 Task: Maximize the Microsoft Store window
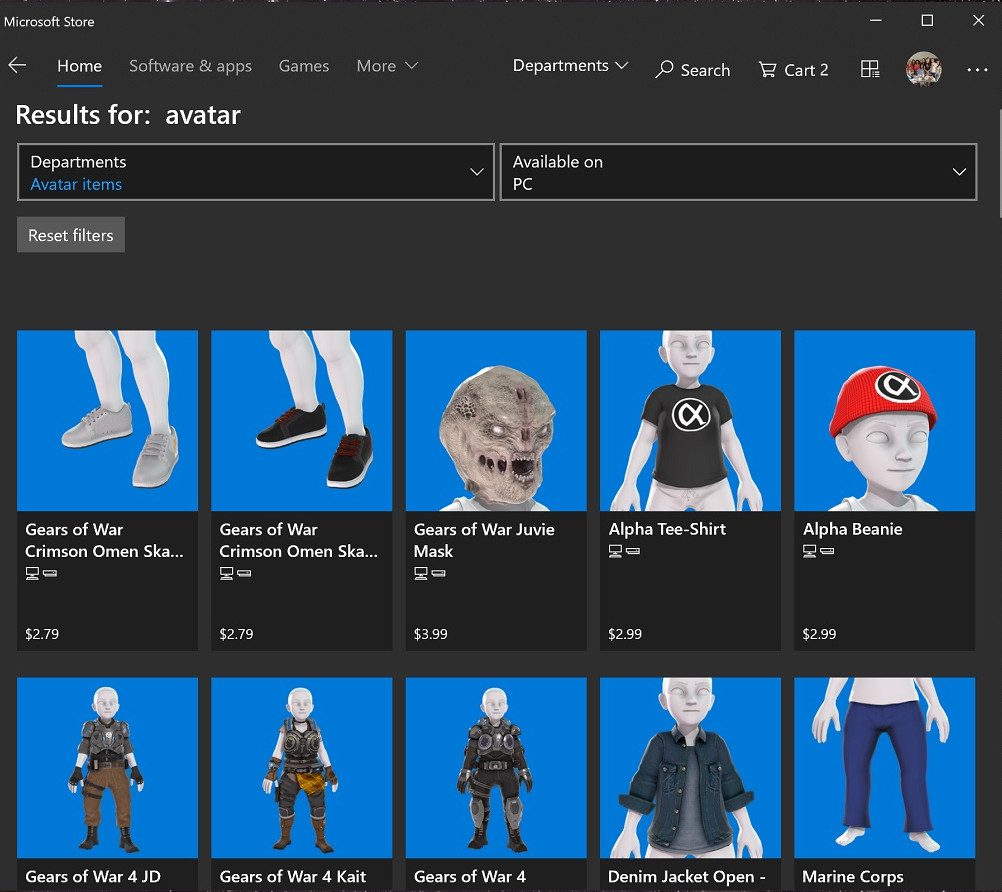(x=927, y=20)
